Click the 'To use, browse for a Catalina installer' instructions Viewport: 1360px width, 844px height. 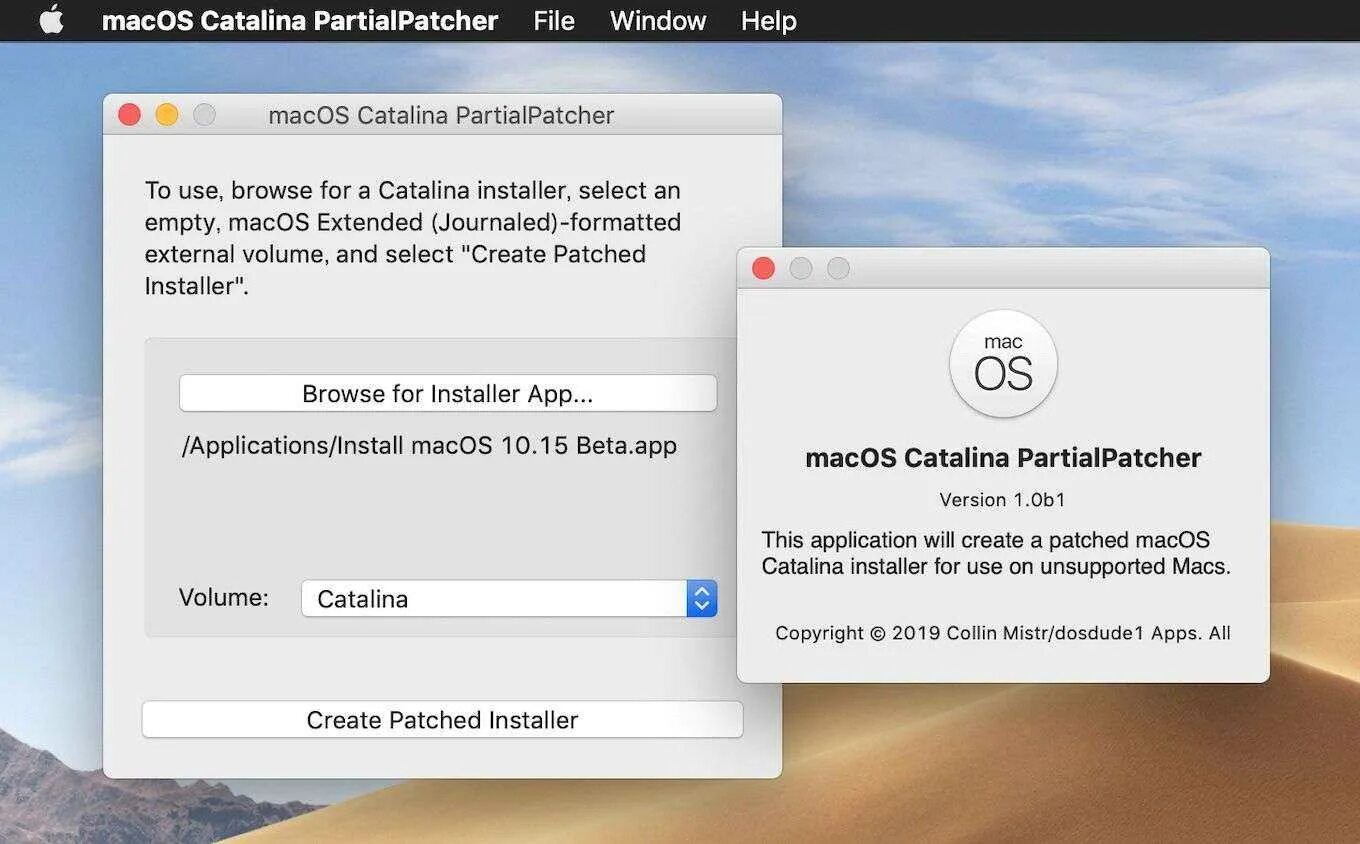413,238
